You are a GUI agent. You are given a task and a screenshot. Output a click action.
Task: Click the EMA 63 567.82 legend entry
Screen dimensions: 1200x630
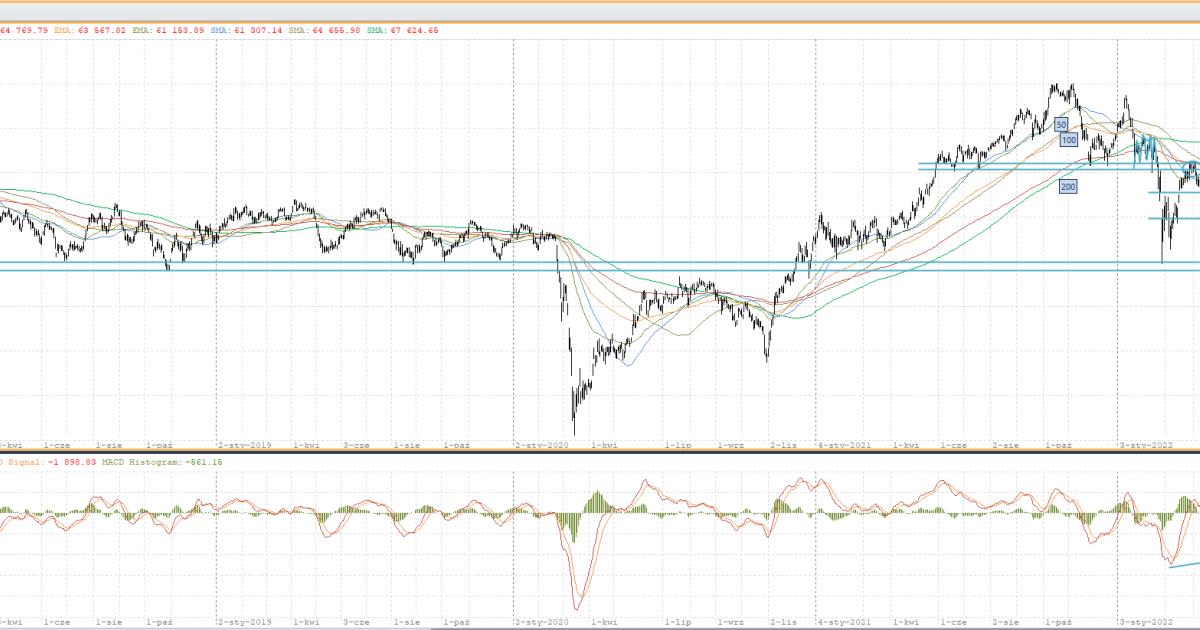(91, 31)
